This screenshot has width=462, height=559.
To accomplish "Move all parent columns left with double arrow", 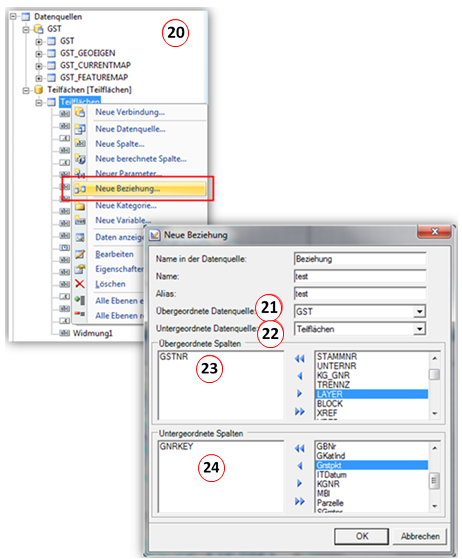I will (299, 359).
